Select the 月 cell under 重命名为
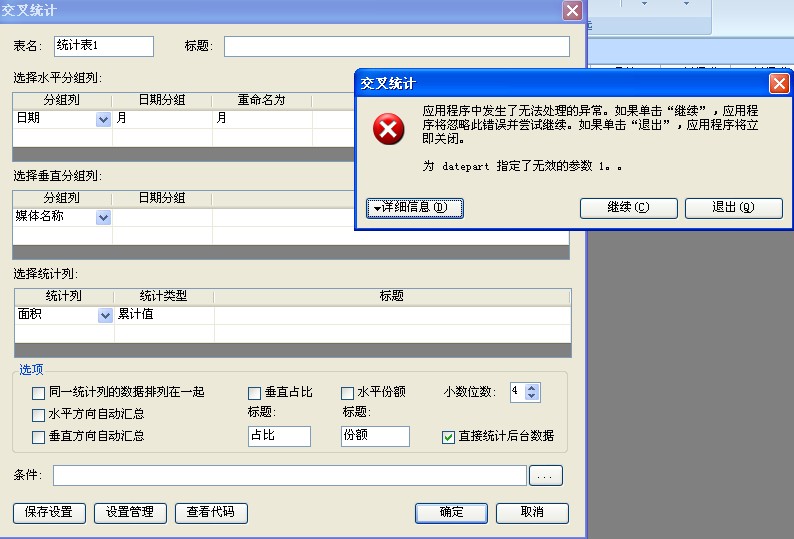794x539 pixels. (262, 120)
